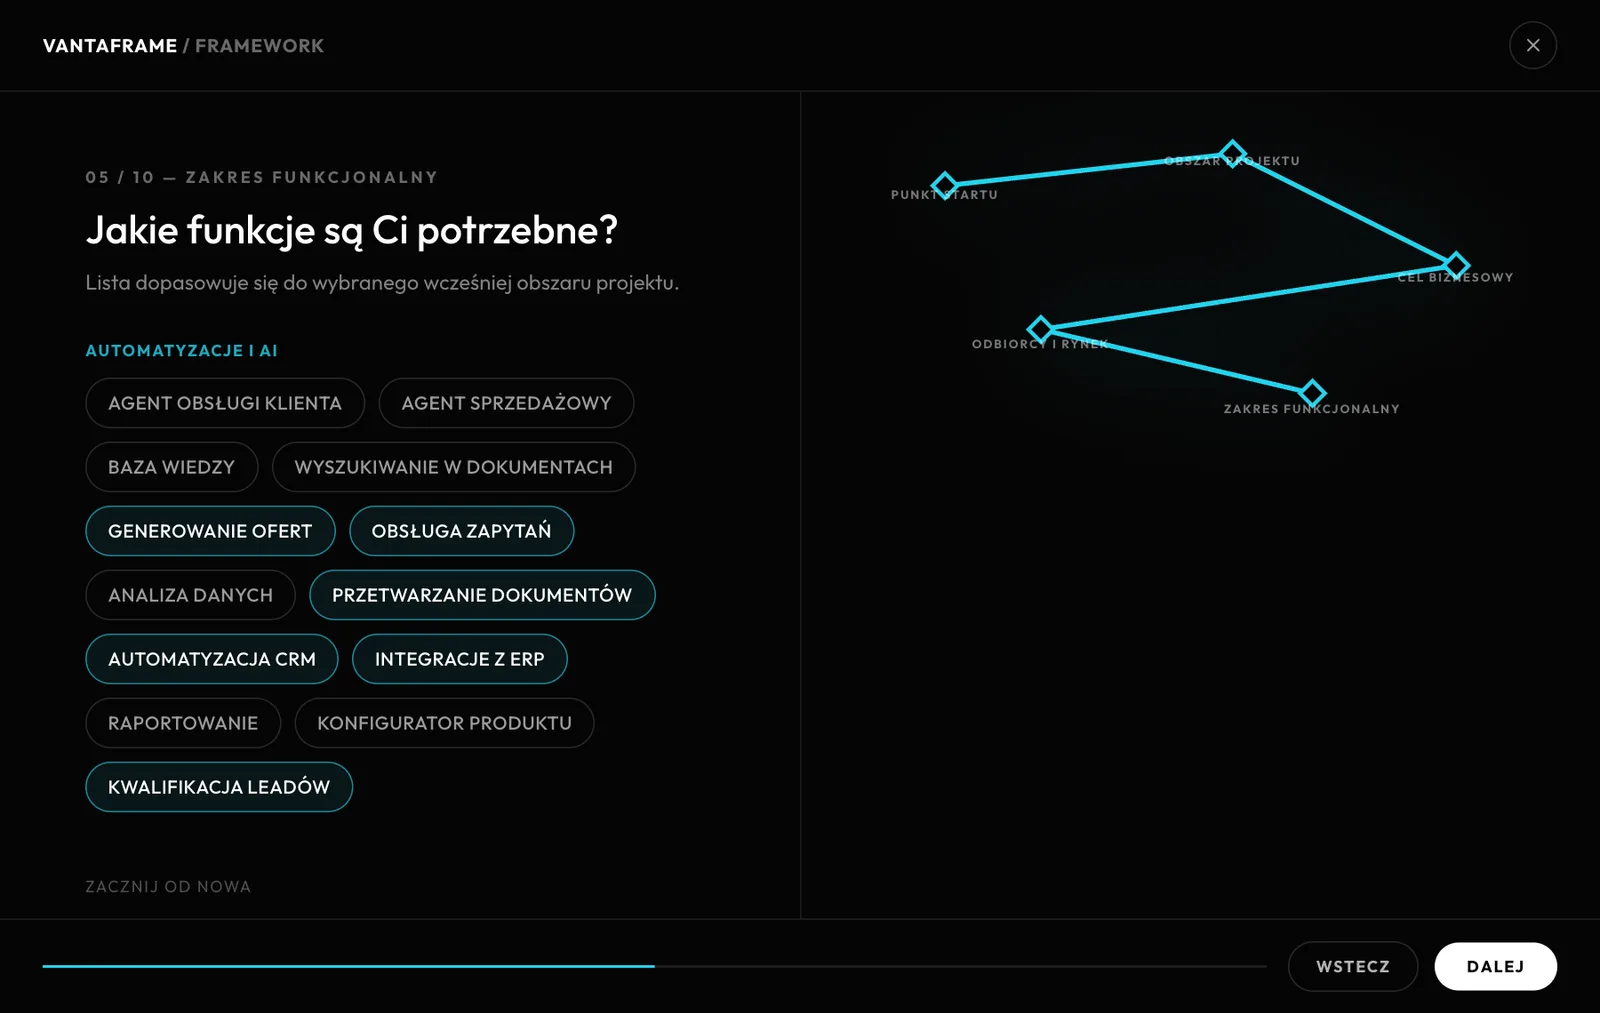Select the Odbiorcy i rynek diamond node
Image resolution: width=1600 pixels, height=1013 pixels.
(x=1040, y=328)
